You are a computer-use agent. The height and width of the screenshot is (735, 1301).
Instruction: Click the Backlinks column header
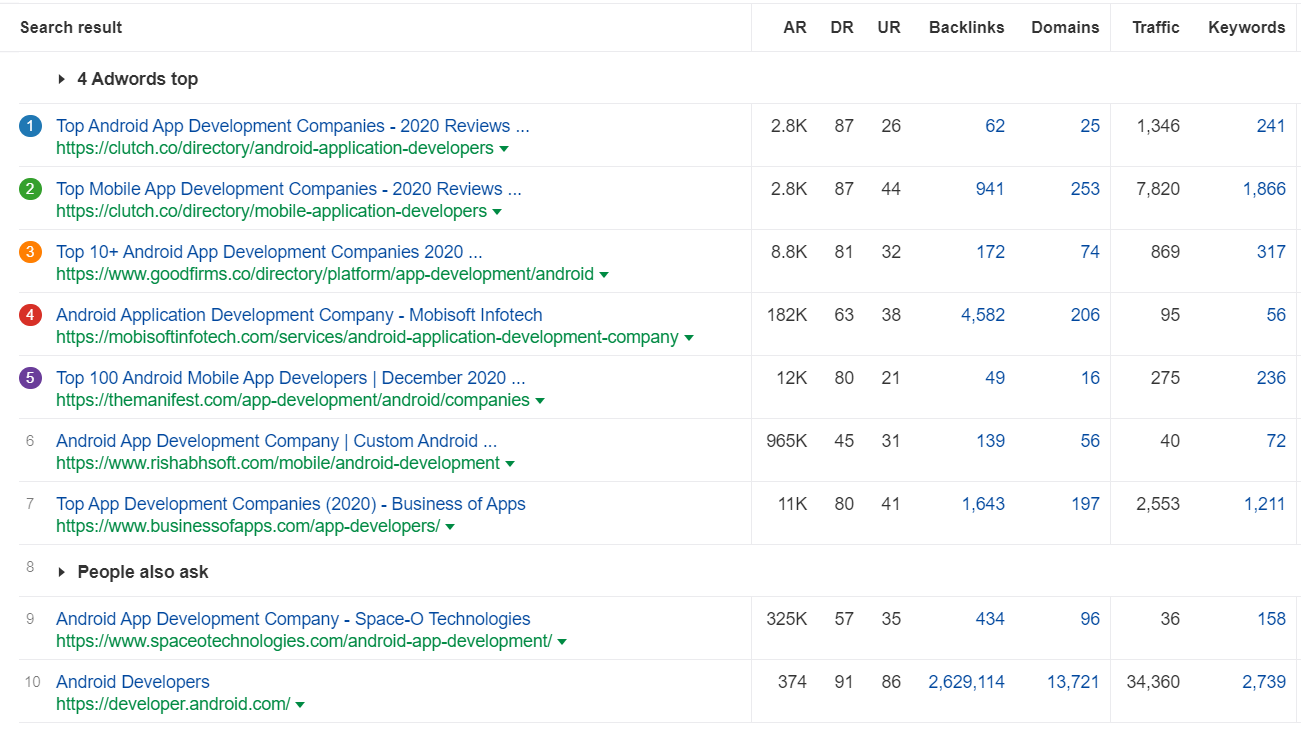click(966, 27)
